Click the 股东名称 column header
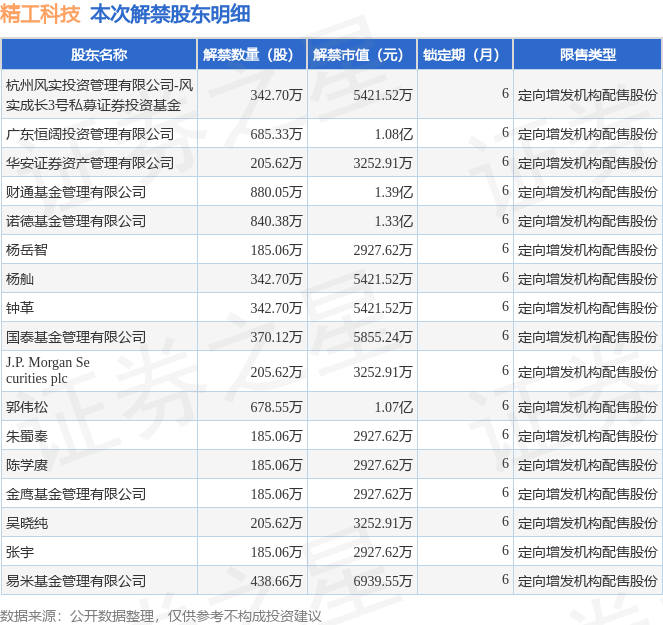The image size is (663, 625). 99,55
